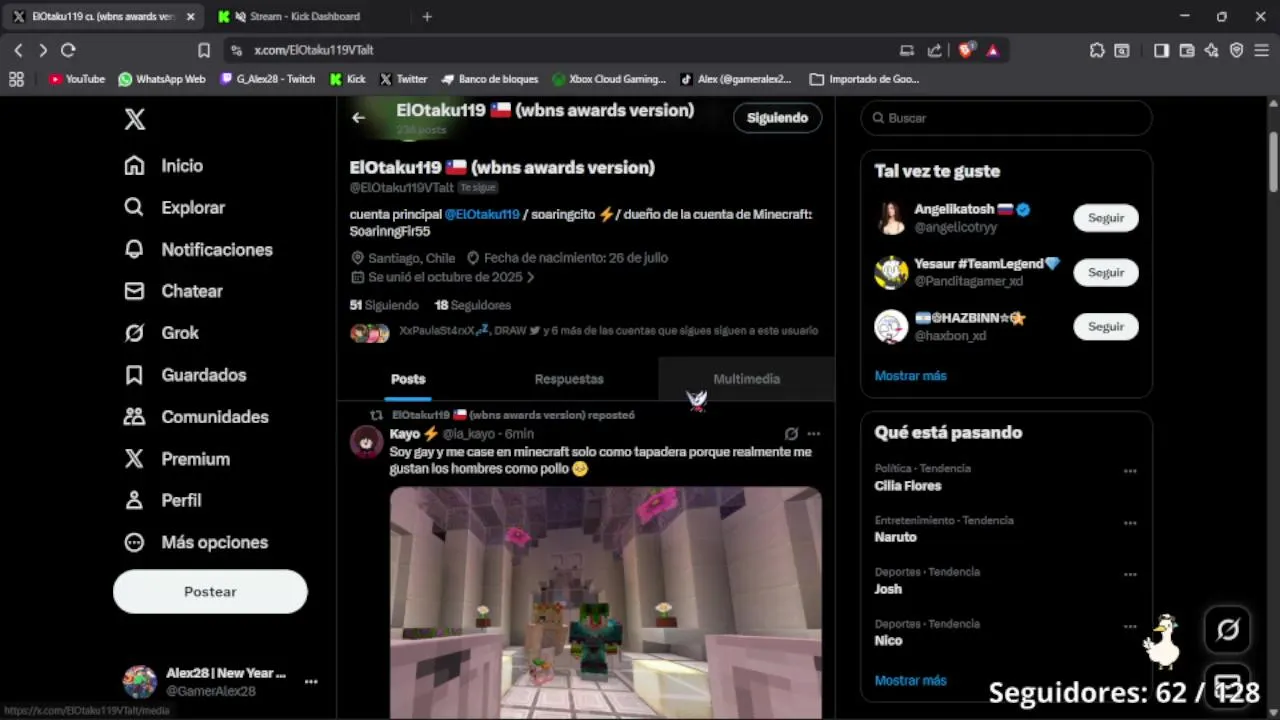Open more options dots on Kayo's post
The height and width of the screenshot is (720, 1280).
pyautogui.click(x=814, y=434)
